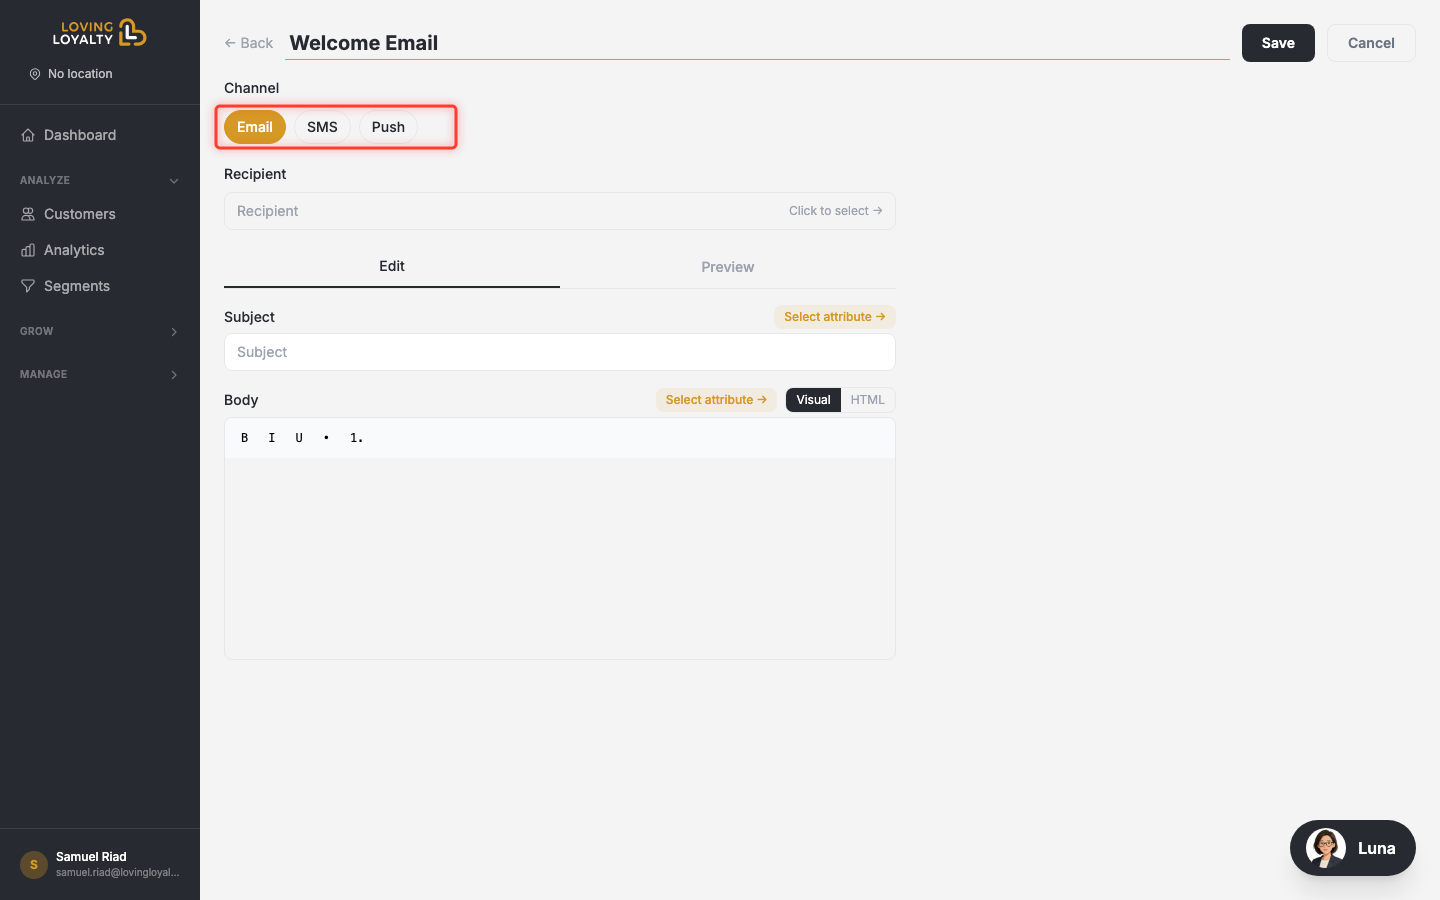Screen dimensions: 1440x900
Task: Open the Edit tab
Action: (392, 266)
